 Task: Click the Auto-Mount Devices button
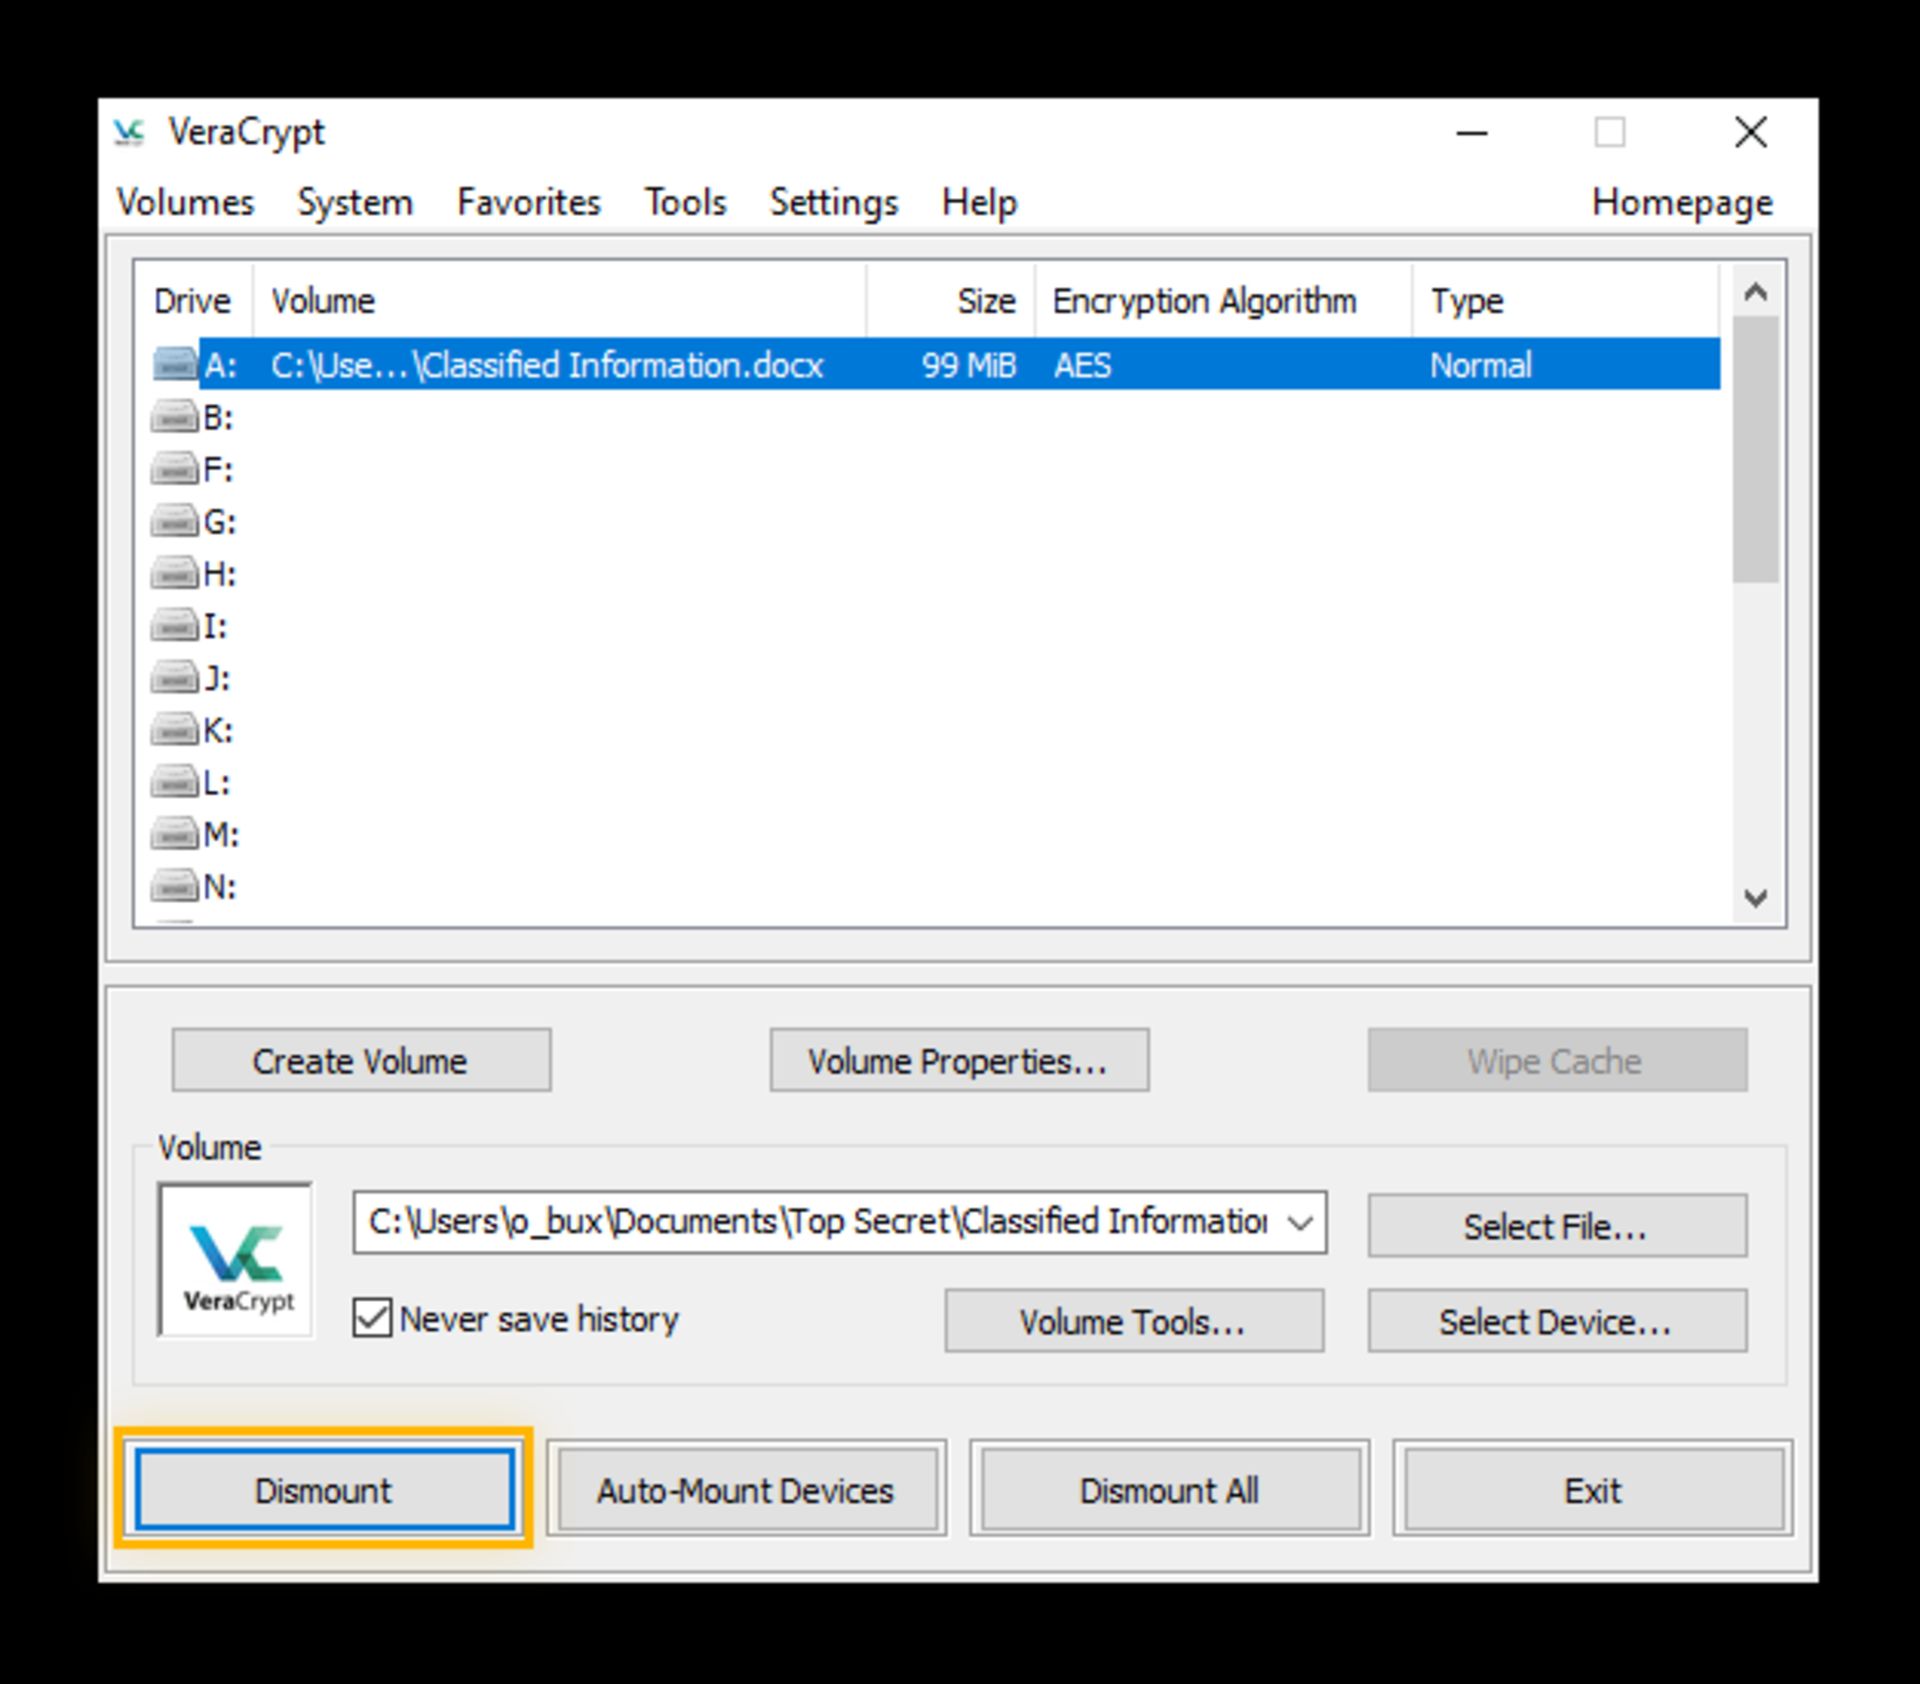(746, 1490)
